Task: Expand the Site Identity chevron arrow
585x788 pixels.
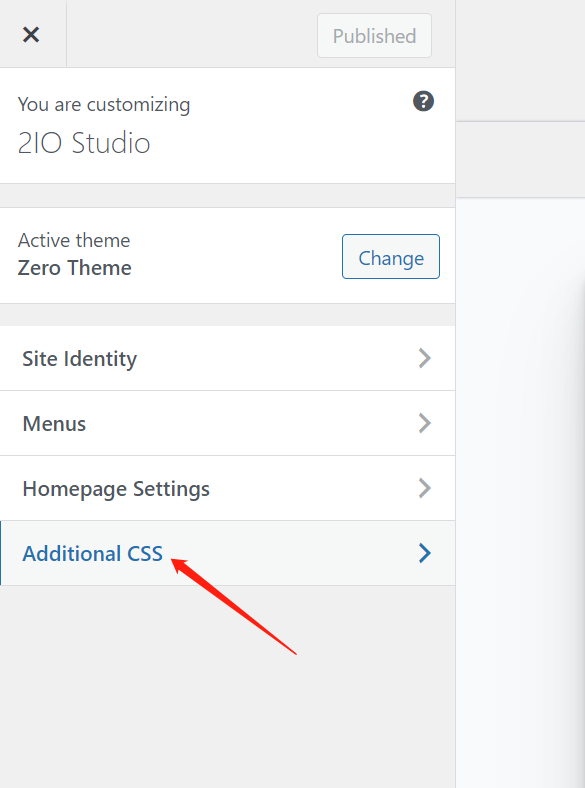Action: point(425,358)
